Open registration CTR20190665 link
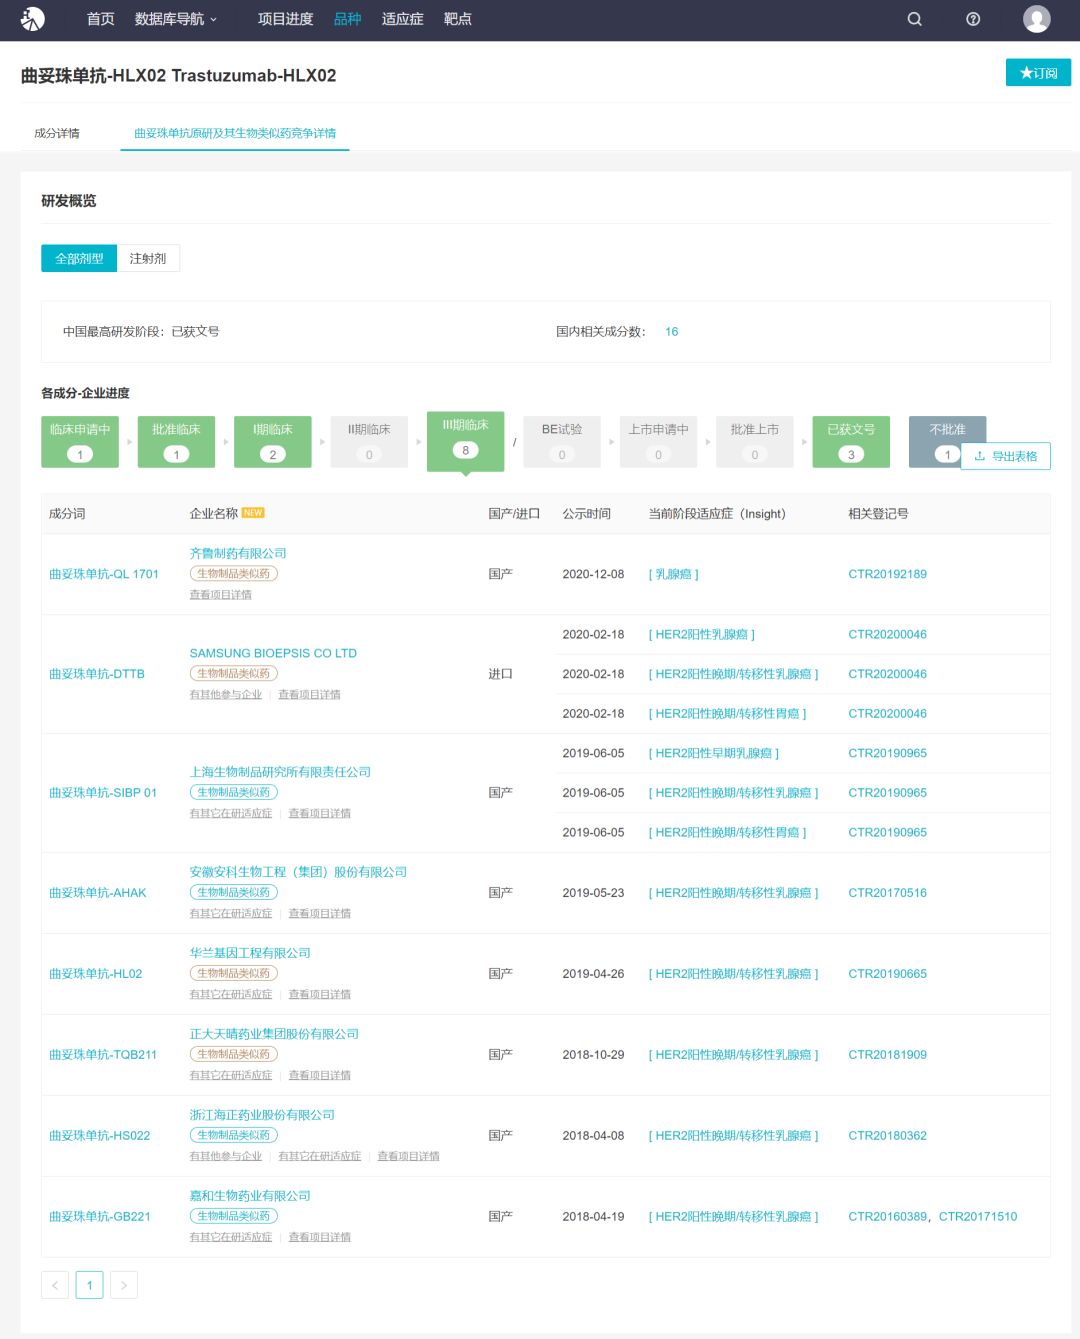Viewport: 1080px width, 1339px height. click(x=887, y=974)
